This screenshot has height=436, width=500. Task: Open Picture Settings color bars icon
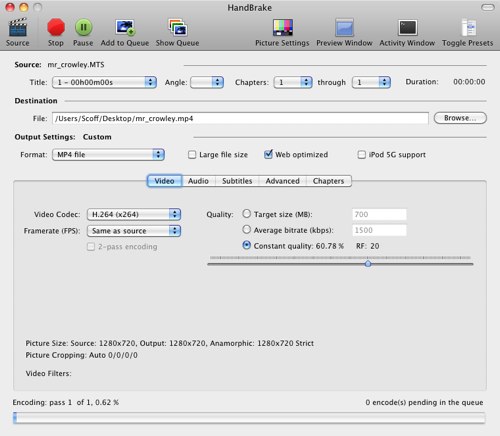[282, 27]
